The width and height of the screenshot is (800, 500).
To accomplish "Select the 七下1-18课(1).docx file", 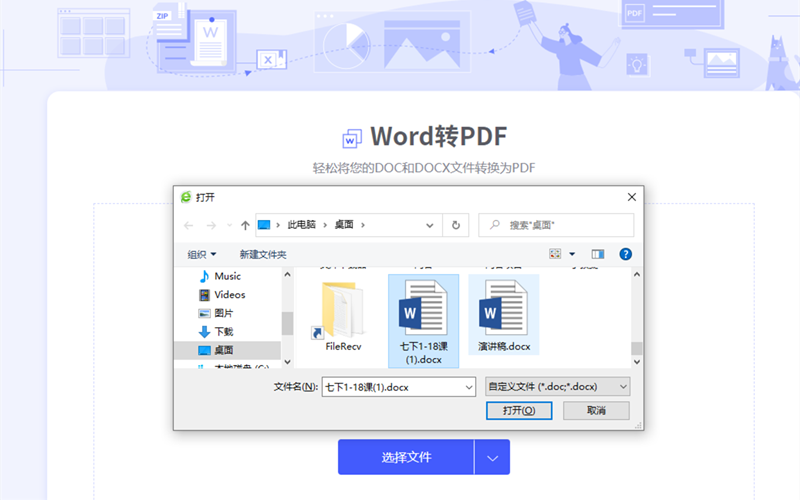I will [422, 320].
